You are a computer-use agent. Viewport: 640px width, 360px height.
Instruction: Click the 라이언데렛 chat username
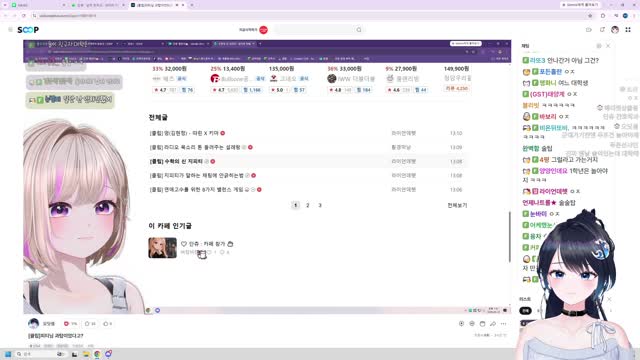tap(553, 191)
